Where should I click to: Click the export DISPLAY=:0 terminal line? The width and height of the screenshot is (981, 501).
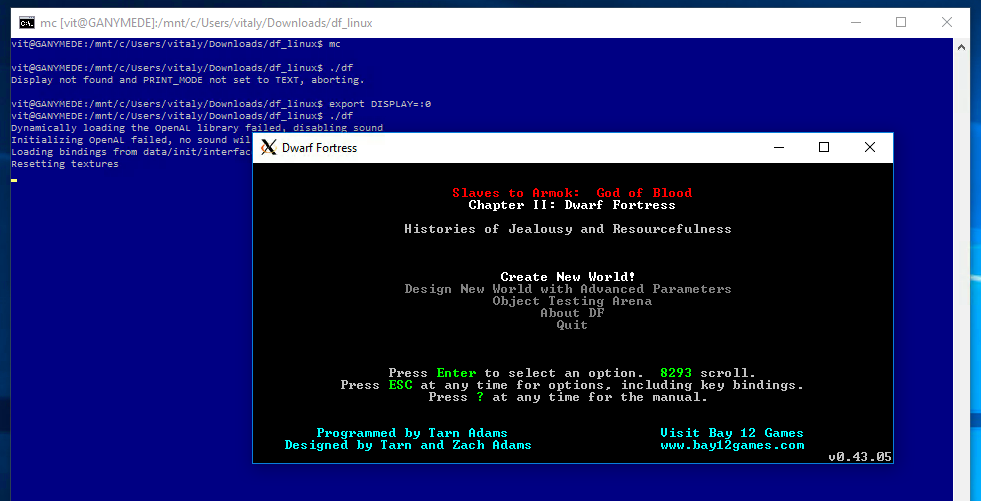click(221, 104)
